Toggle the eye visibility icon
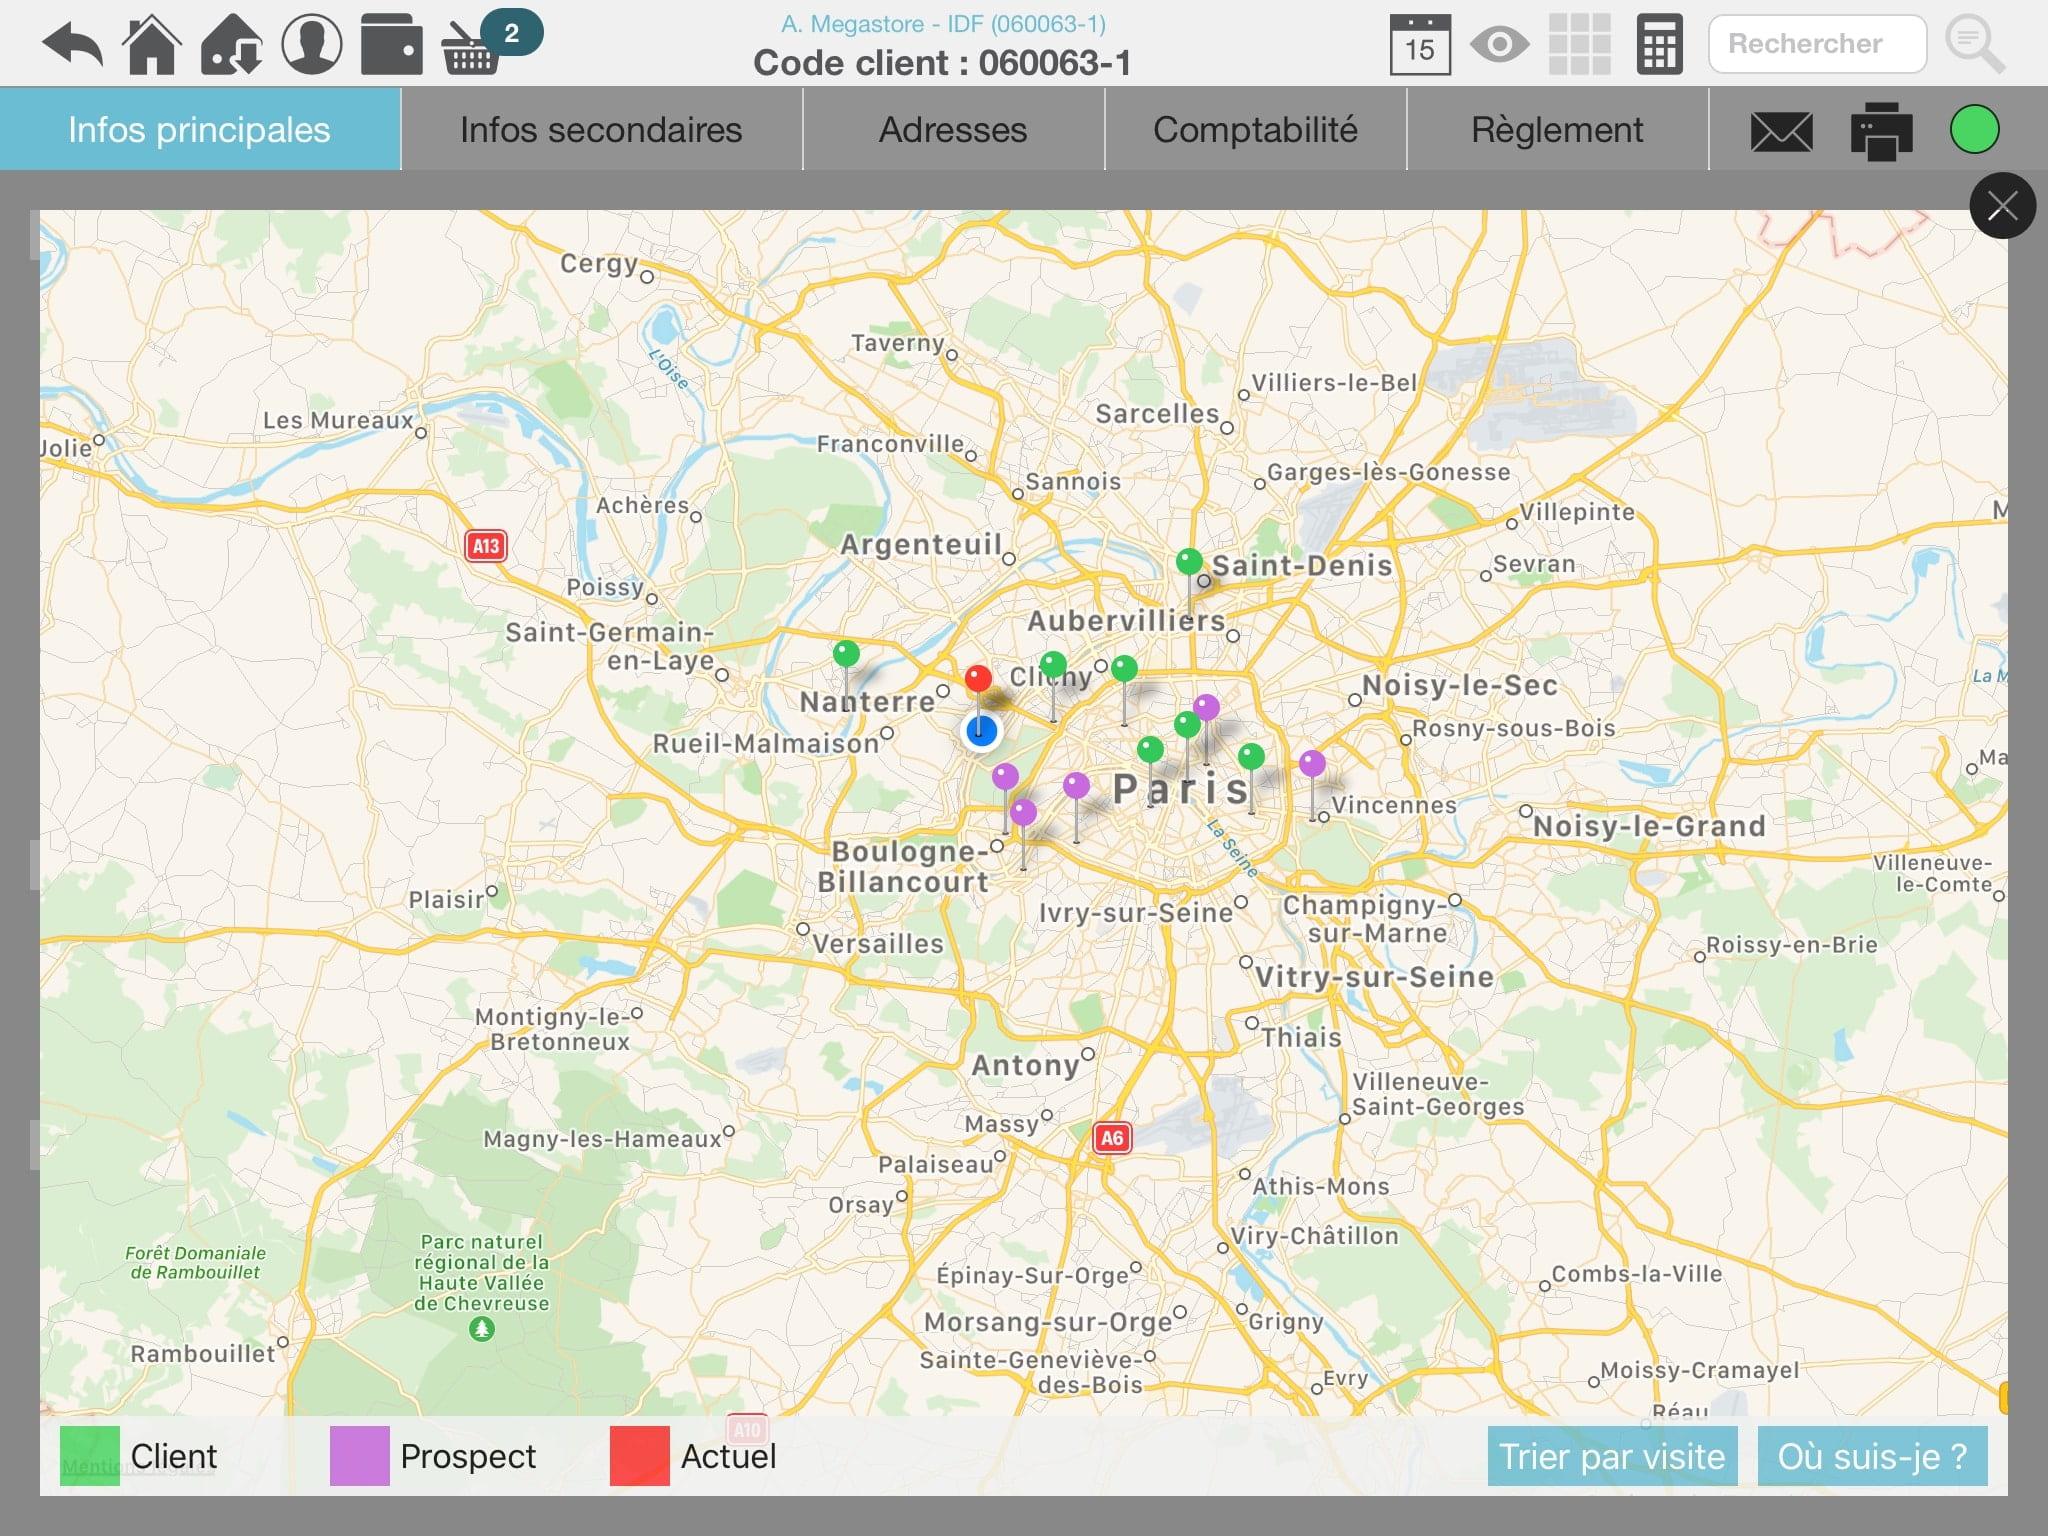2048x1536 pixels. click(x=1499, y=45)
